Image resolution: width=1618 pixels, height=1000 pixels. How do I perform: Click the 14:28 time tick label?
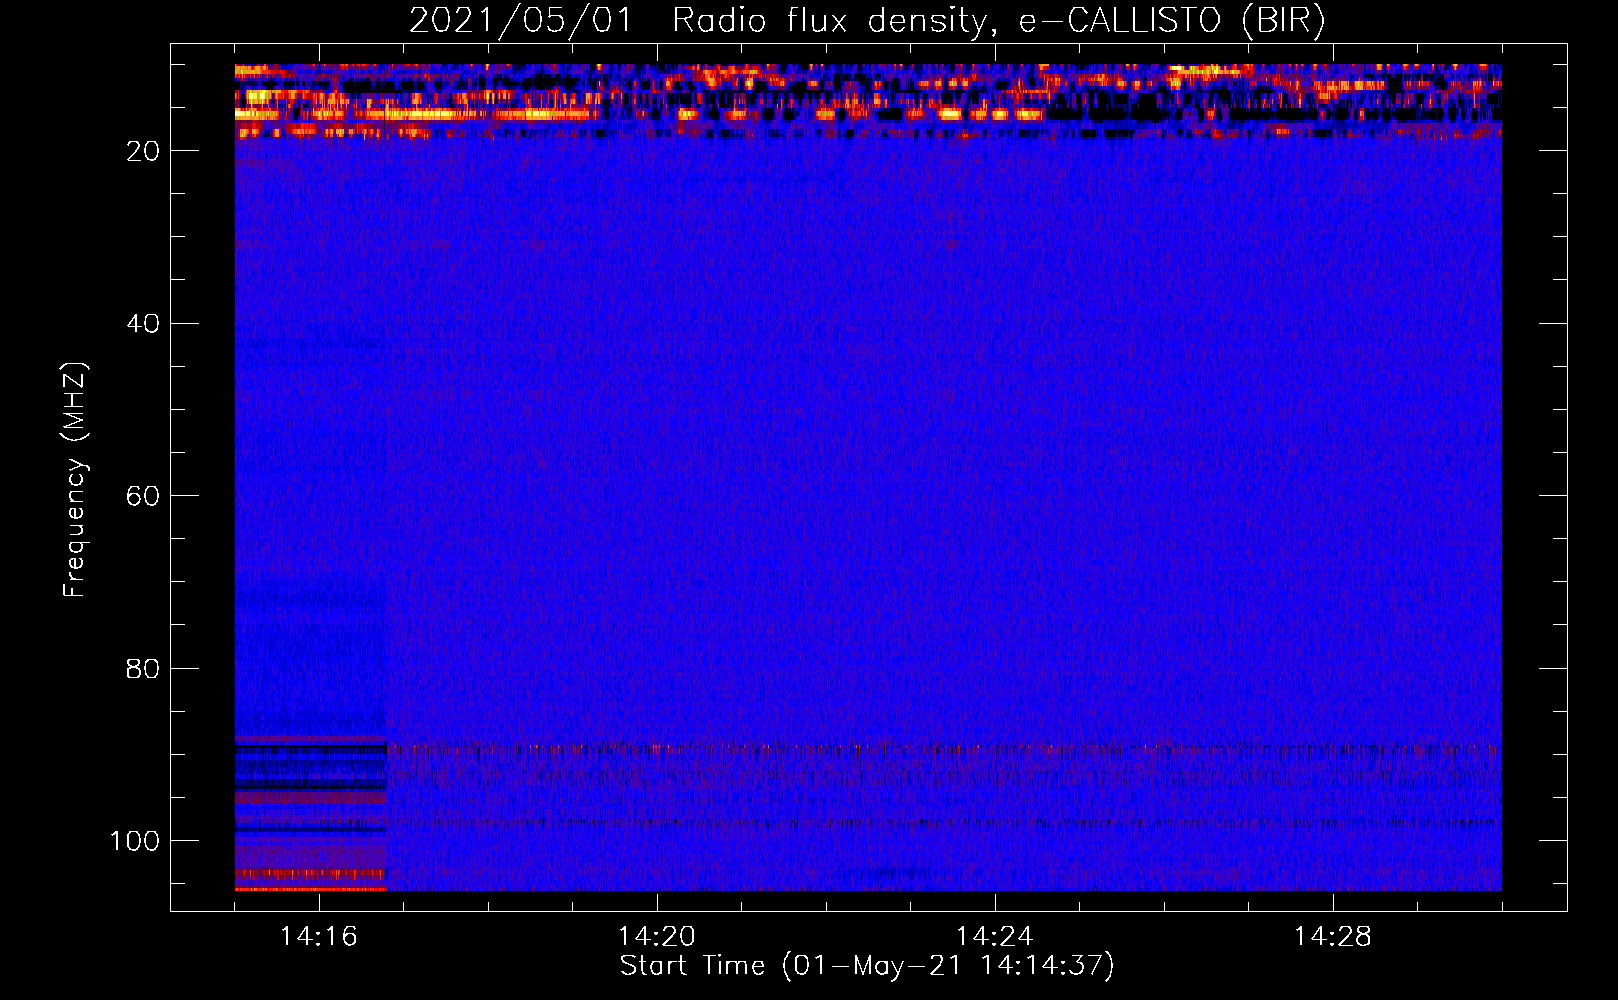click(1333, 937)
